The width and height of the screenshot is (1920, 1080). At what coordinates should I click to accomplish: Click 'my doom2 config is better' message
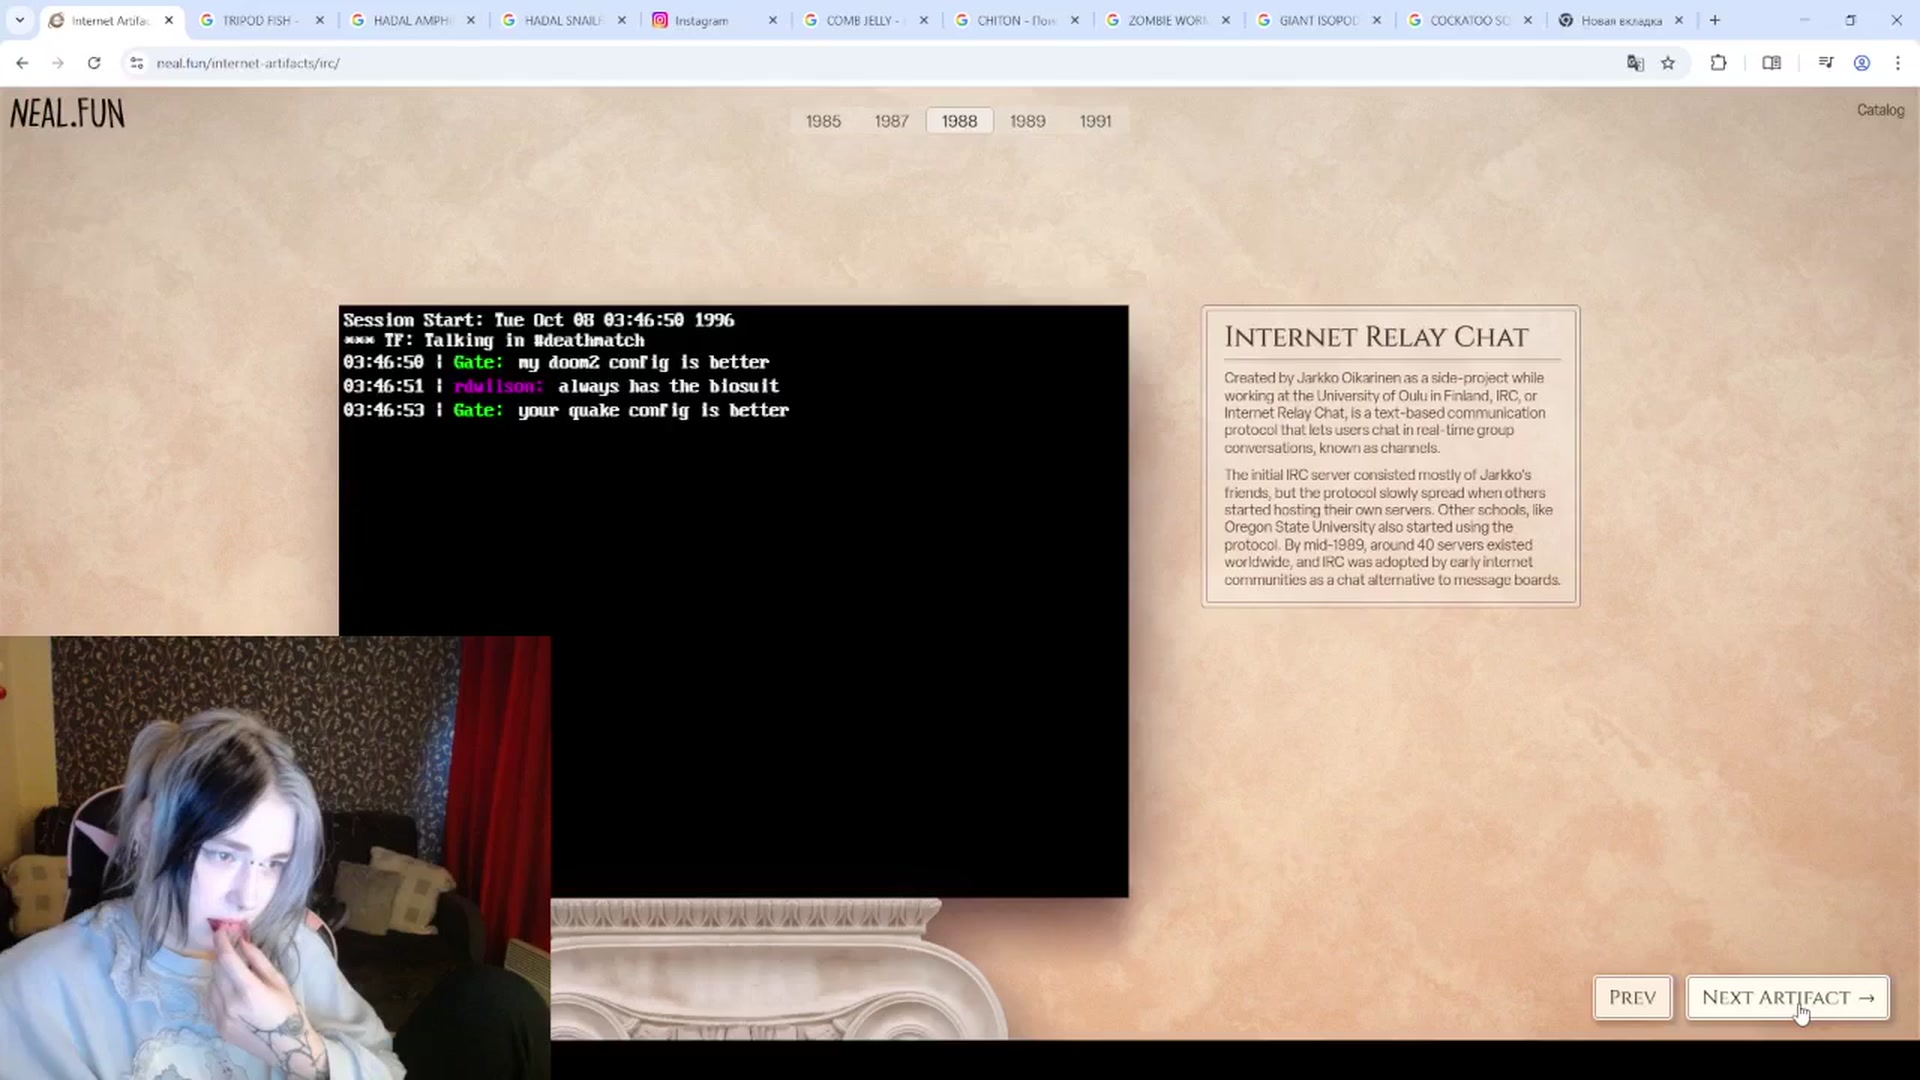point(643,362)
